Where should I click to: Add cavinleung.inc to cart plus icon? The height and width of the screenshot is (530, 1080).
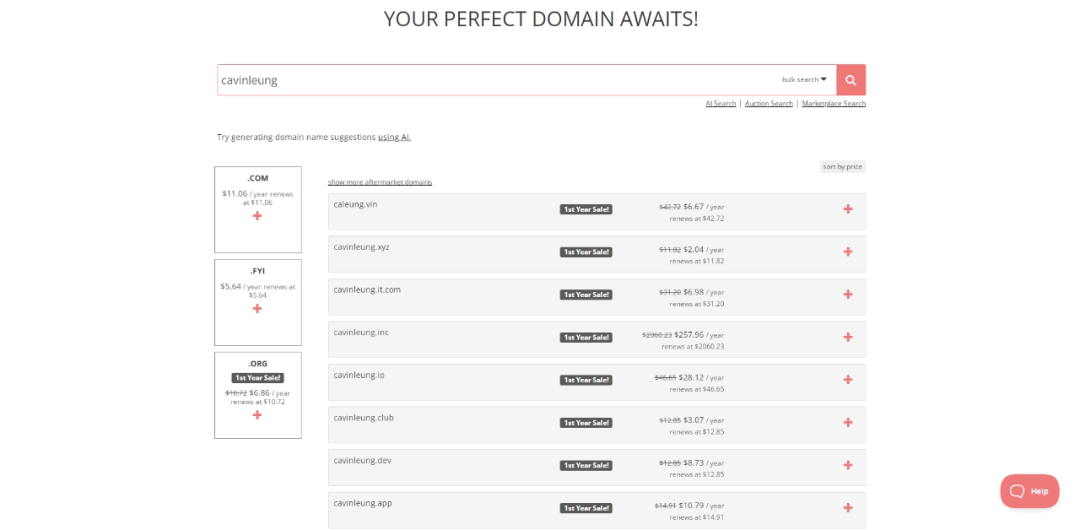tap(848, 337)
